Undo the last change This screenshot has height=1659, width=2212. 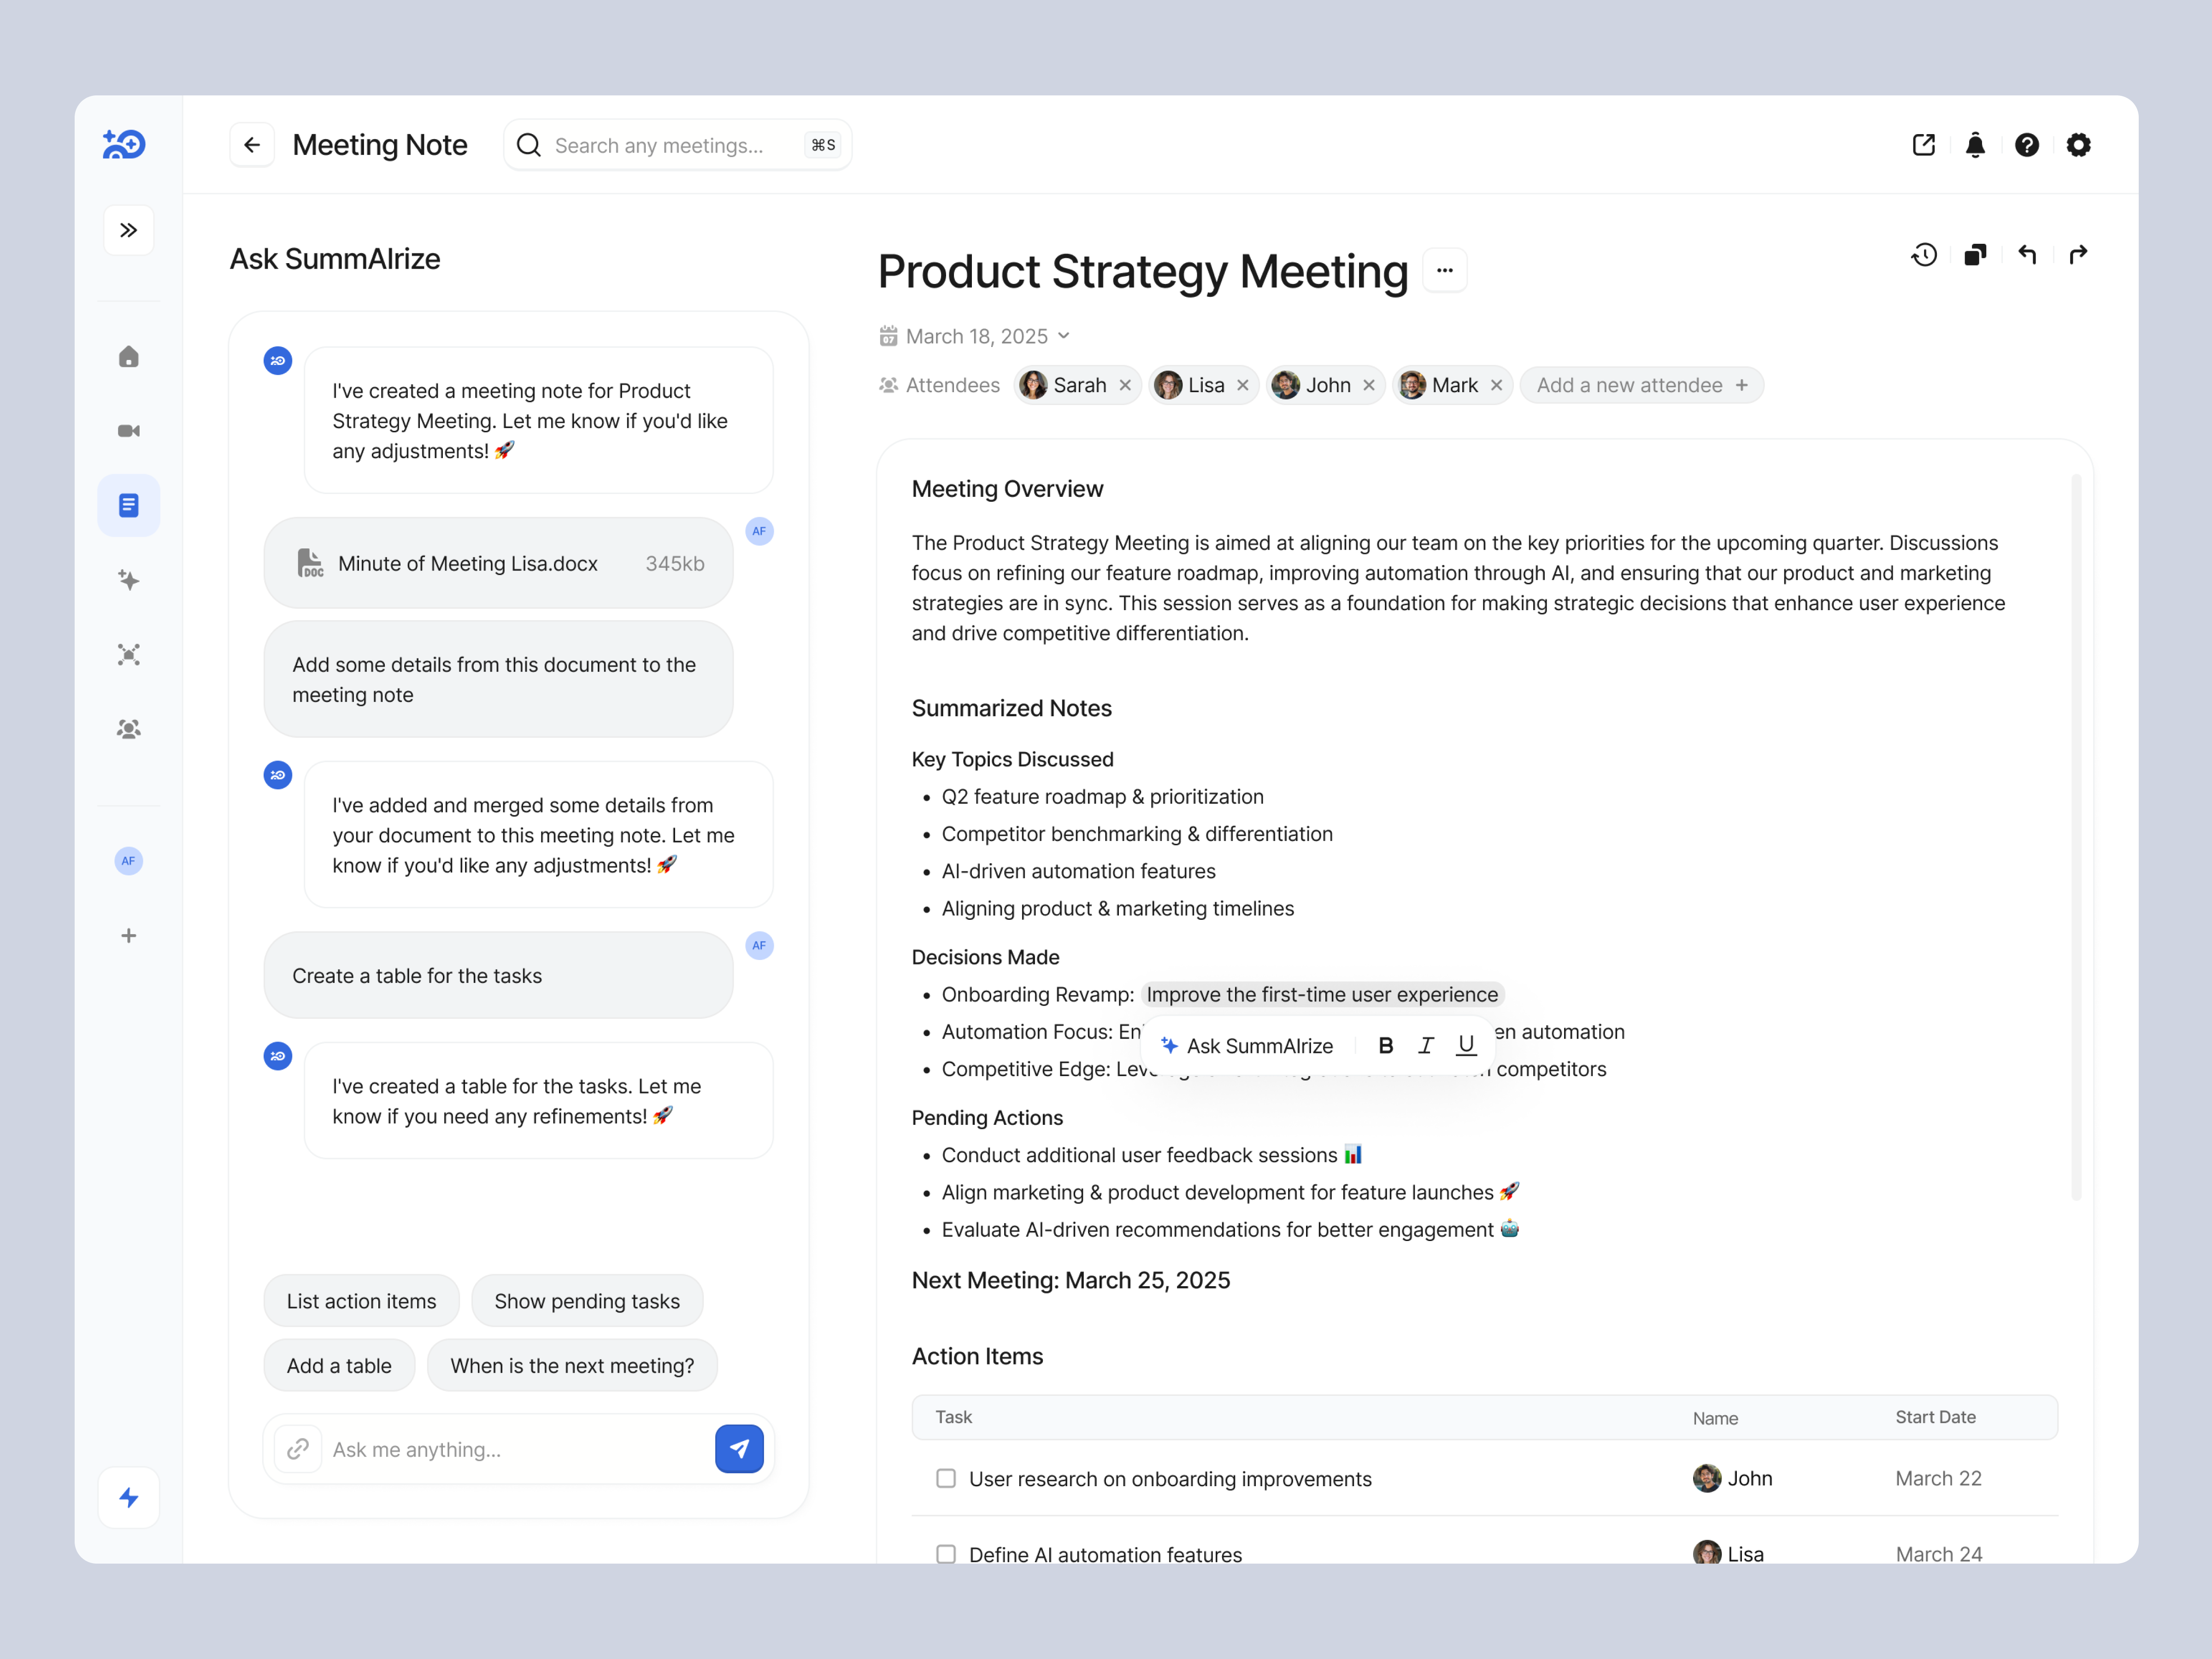2027,255
